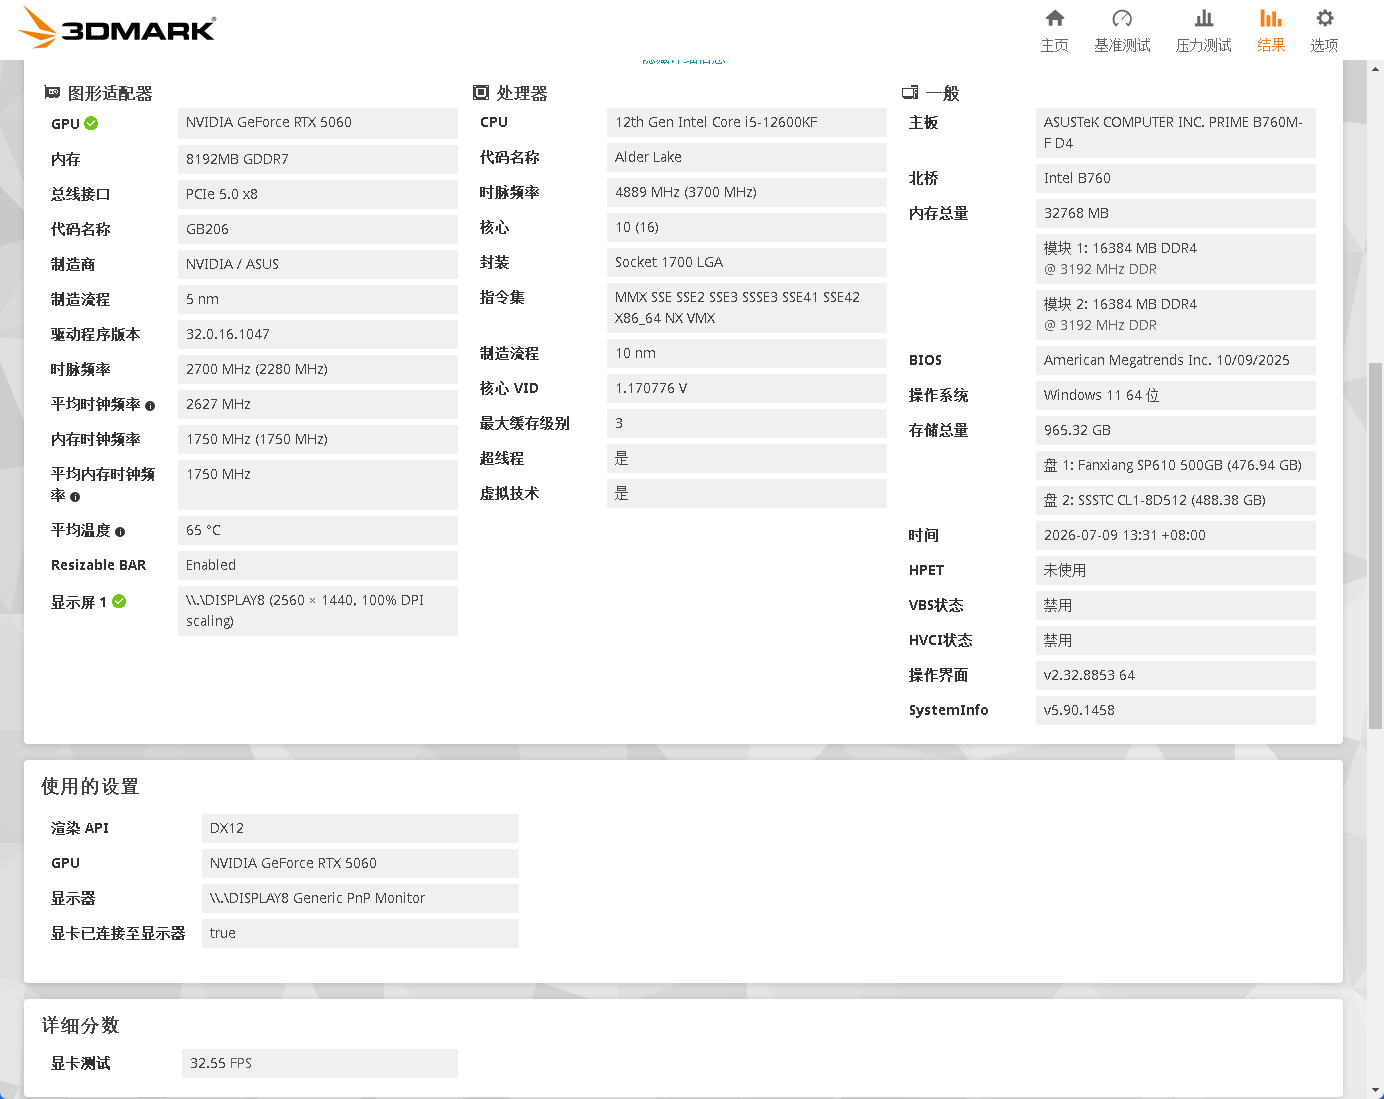Select the Alder Lake code name value
The height and width of the screenshot is (1099, 1384).
pos(747,157)
